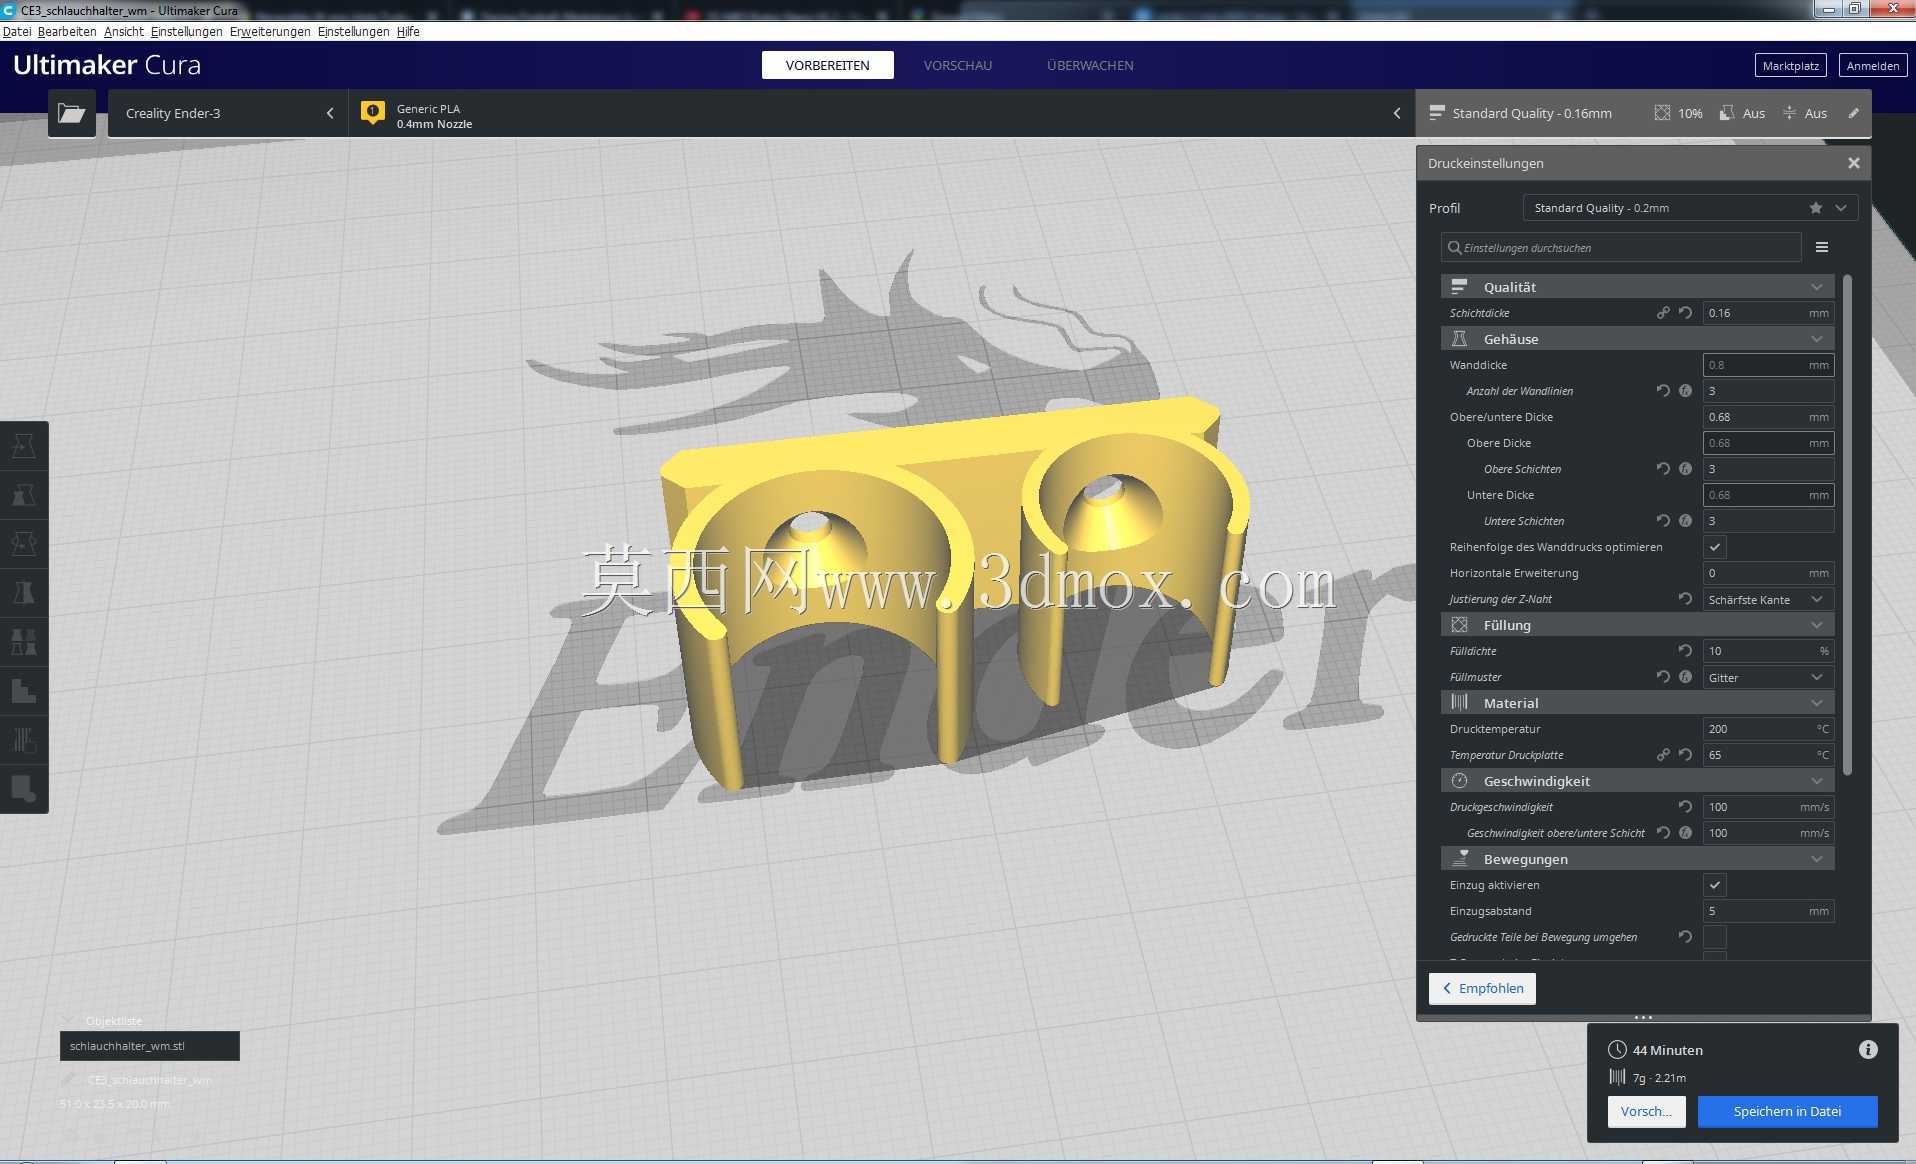Viewport: 1916px width, 1164px height.
Task: Reset Obere Schichten value
Action: tap(1663, 469)
